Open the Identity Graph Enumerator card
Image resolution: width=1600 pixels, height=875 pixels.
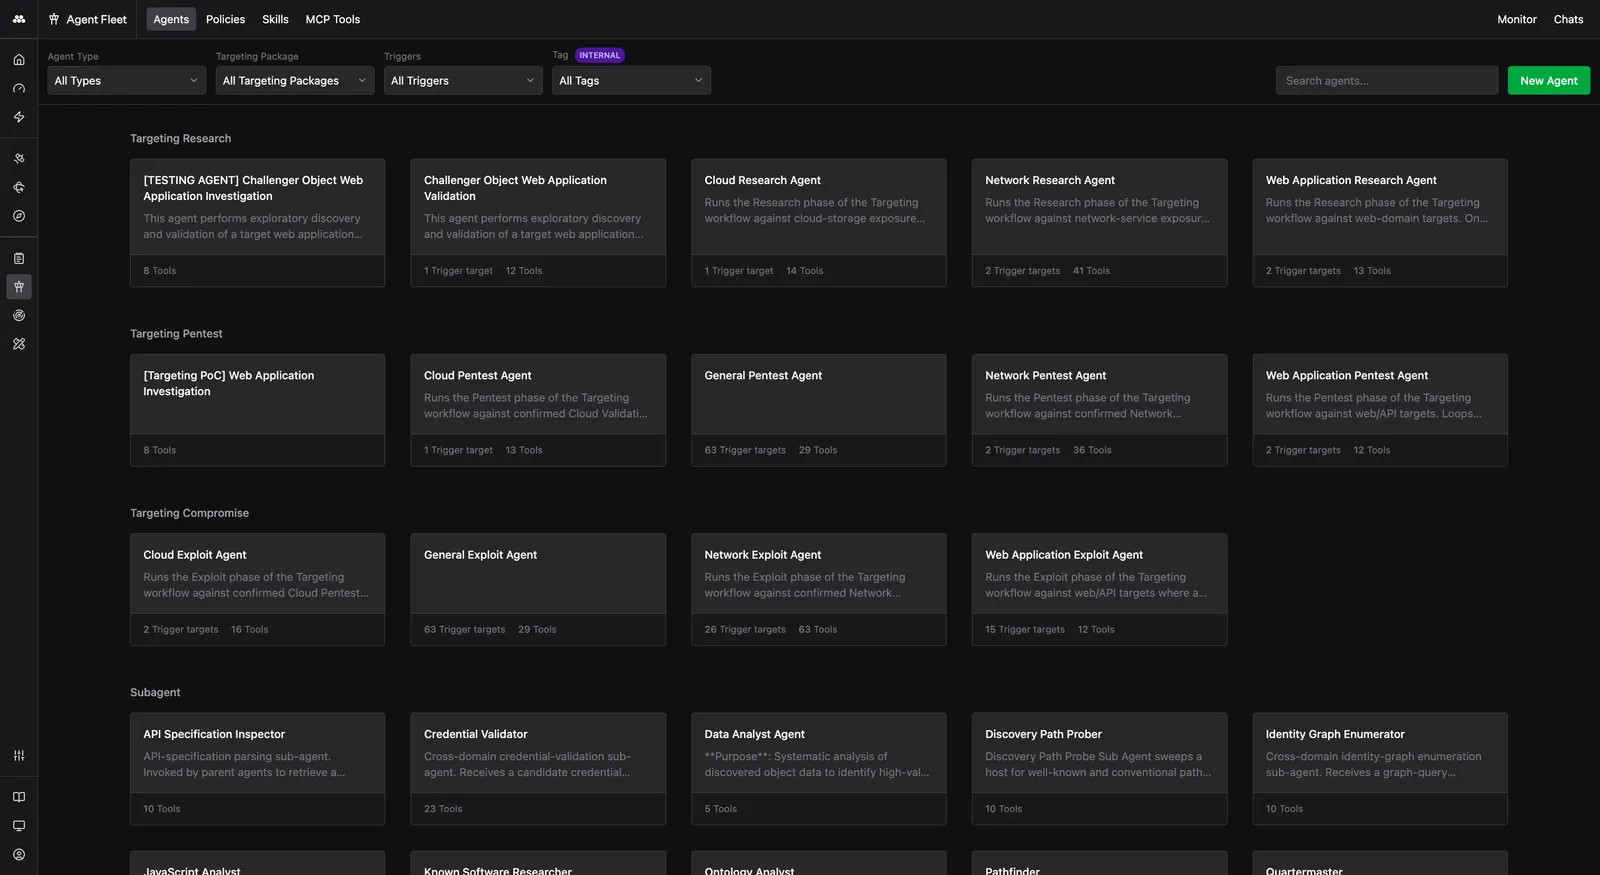pyautogui.click(x=1380, y=769)
